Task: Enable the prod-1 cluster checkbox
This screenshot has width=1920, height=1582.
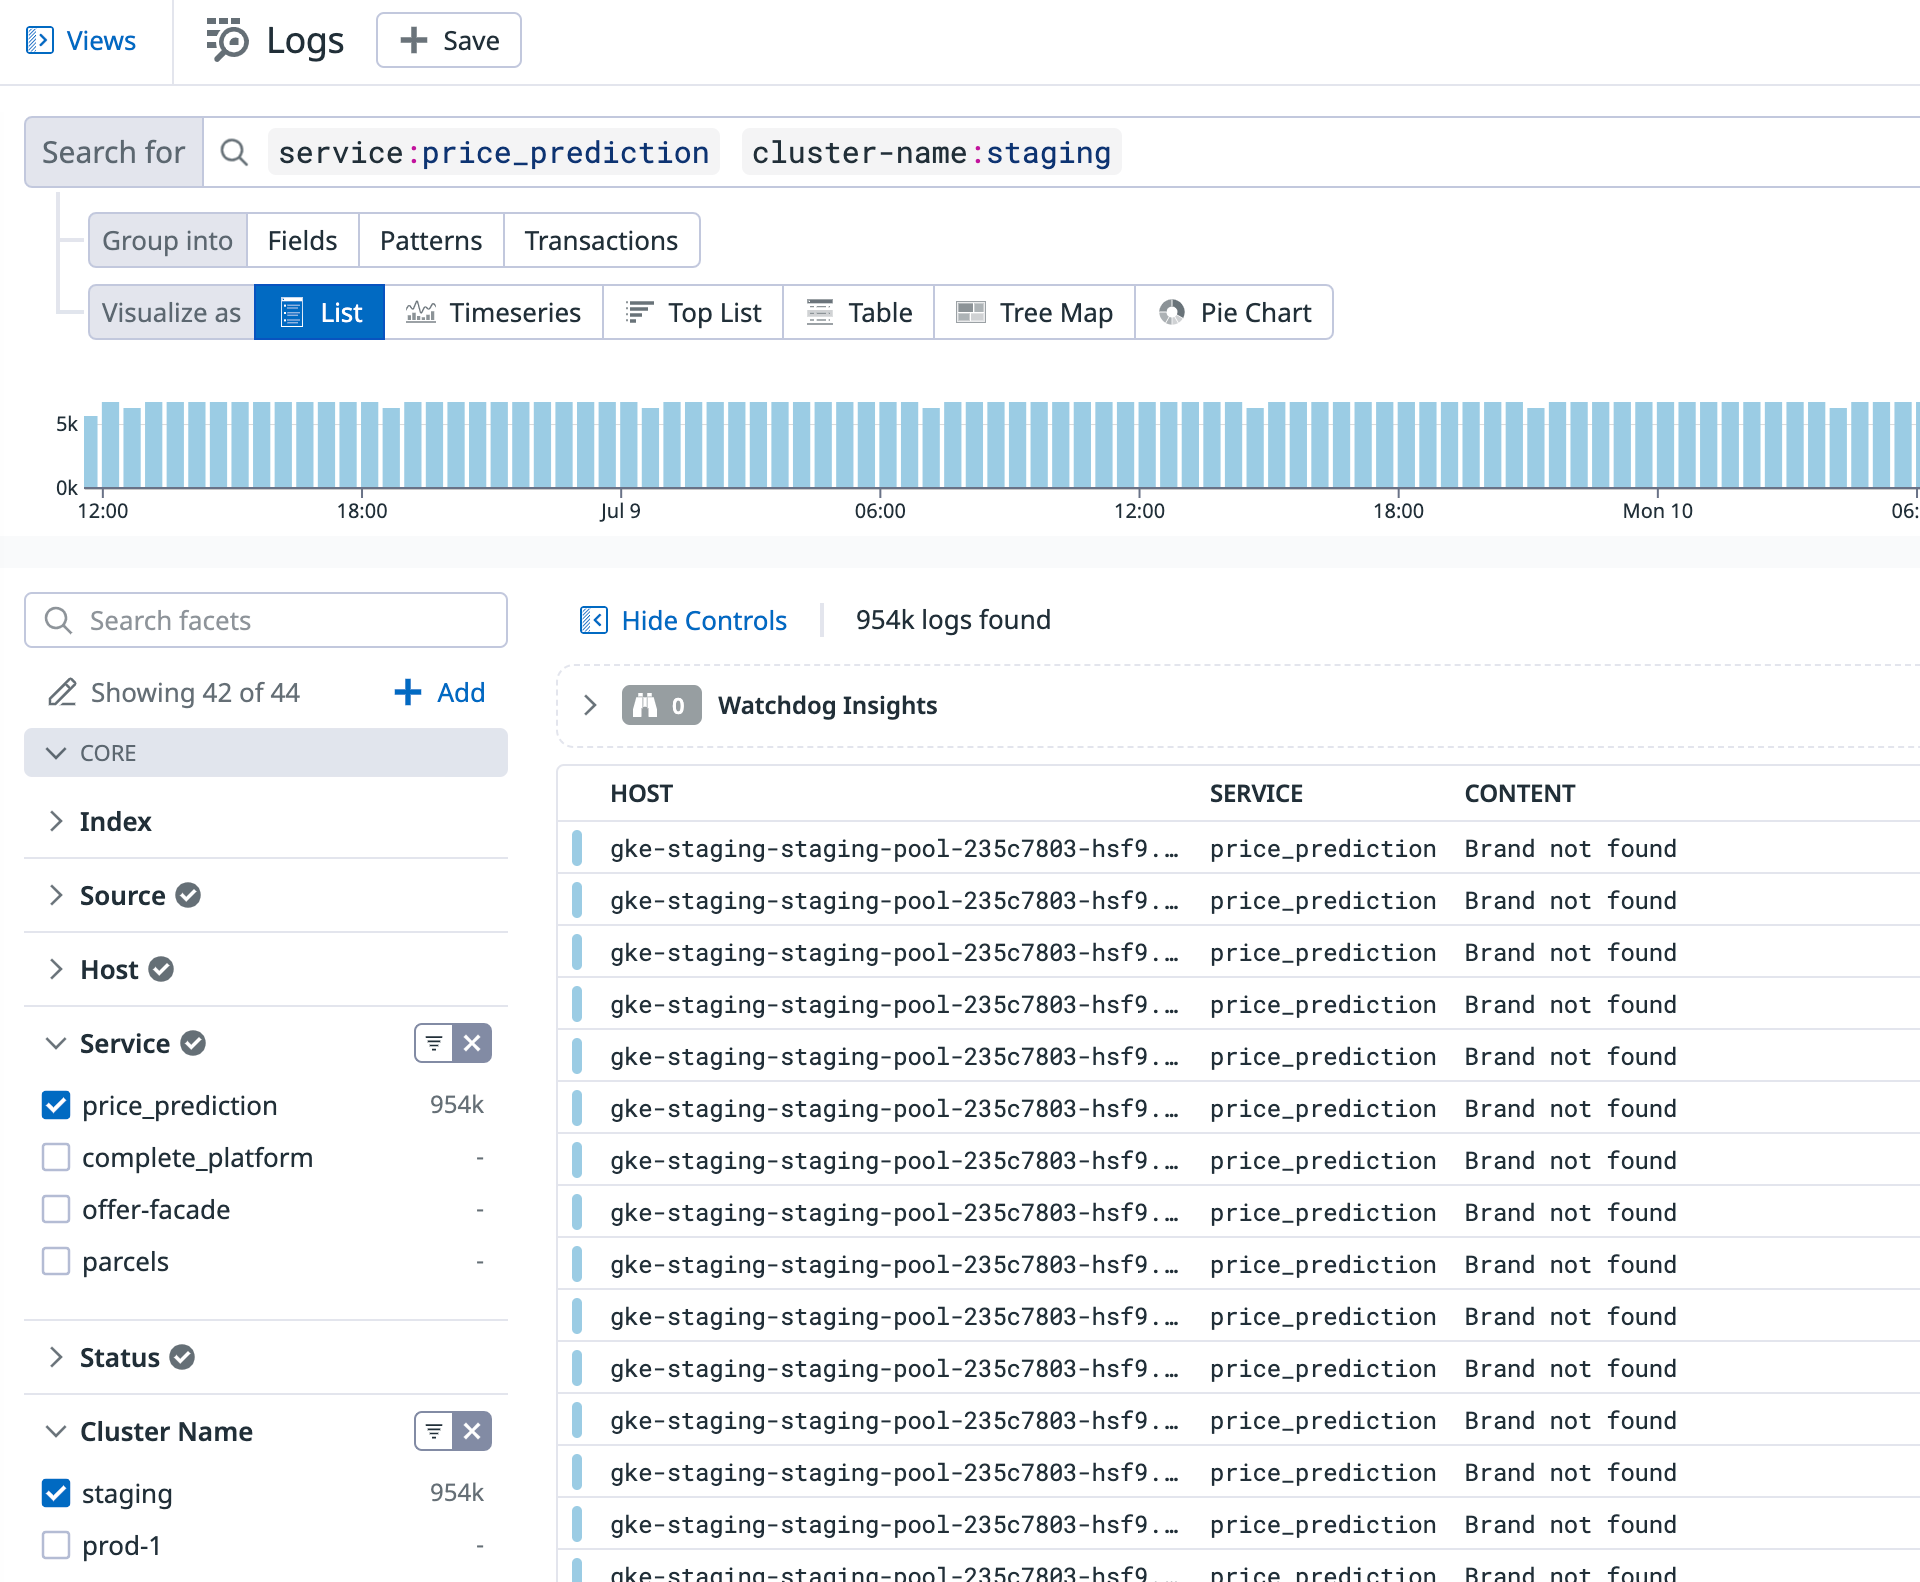Action: point(56,1545)
